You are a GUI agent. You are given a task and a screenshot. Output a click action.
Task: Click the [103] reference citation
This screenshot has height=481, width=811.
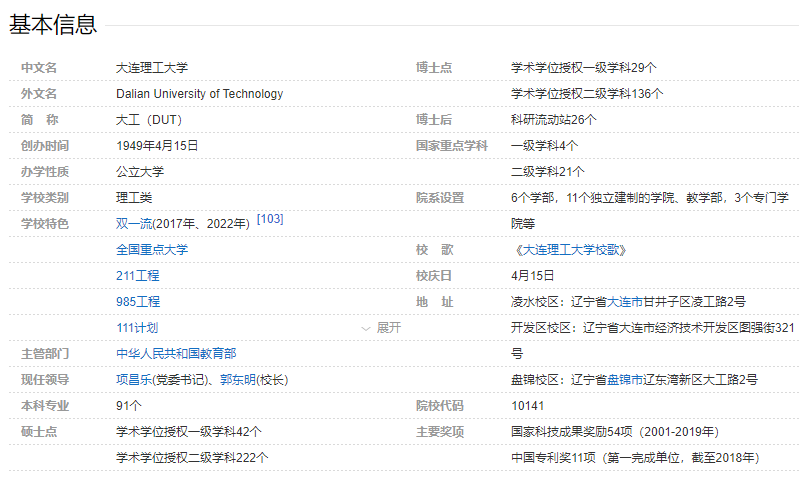click(270, 219)
